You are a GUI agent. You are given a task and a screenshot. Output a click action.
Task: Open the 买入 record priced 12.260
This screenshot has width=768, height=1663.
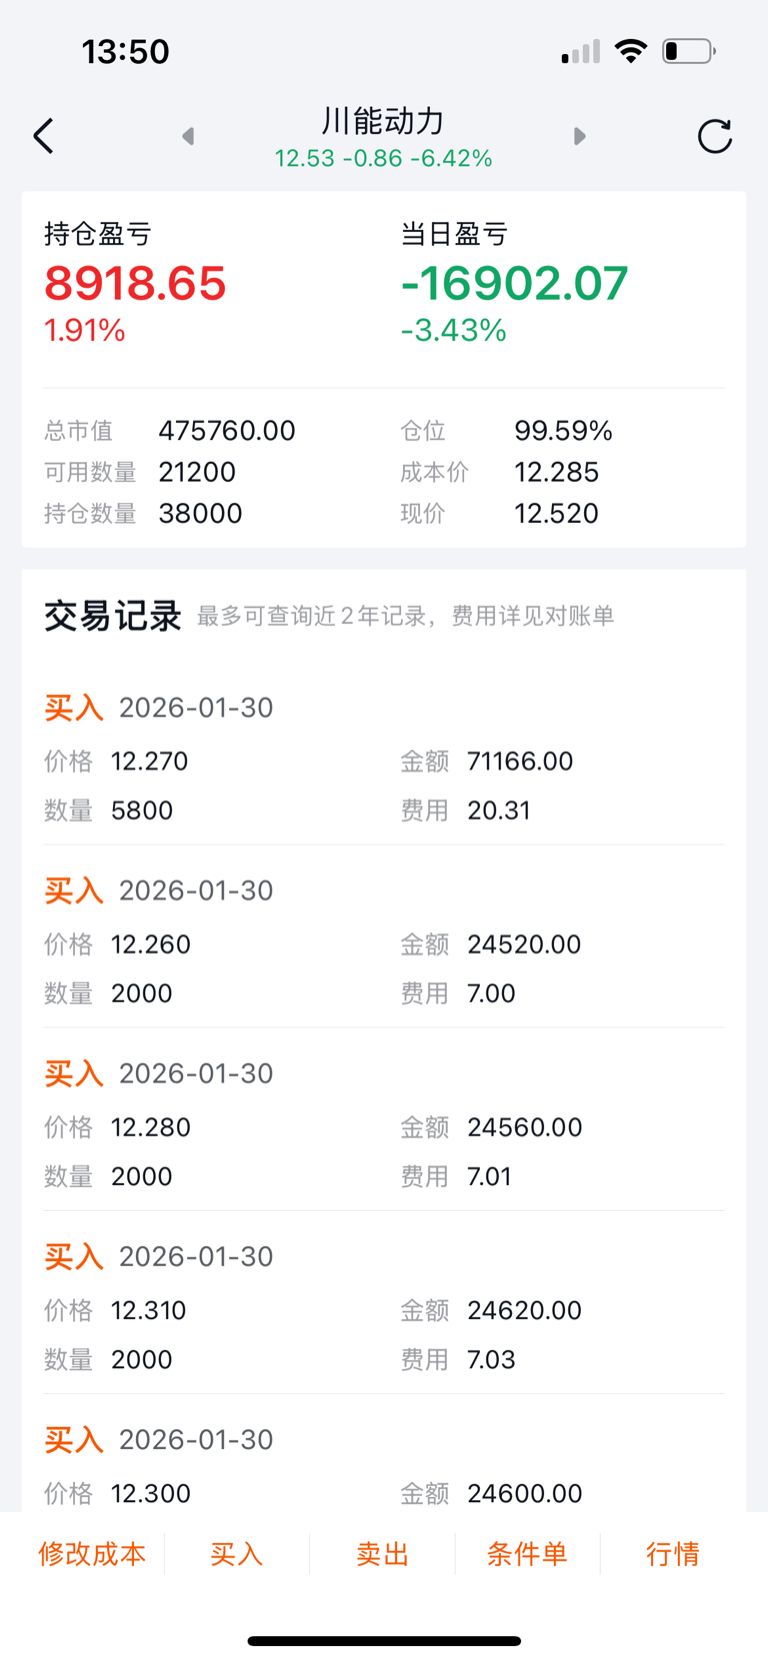pyautogui.click(x=384, y=943)
